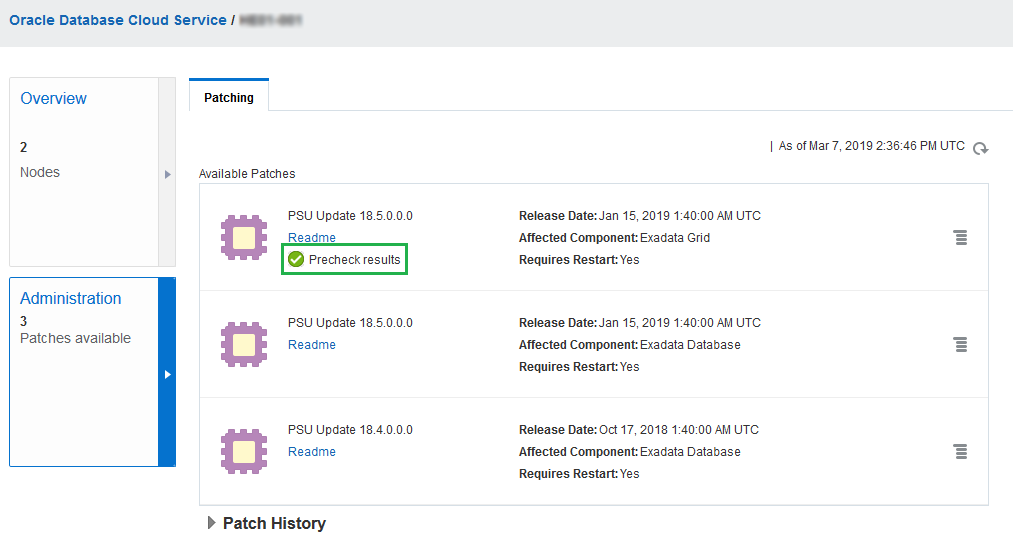Screen dimensions: 1013x554
Task: Click the Administration tile blue arrow
Action: 167,373
